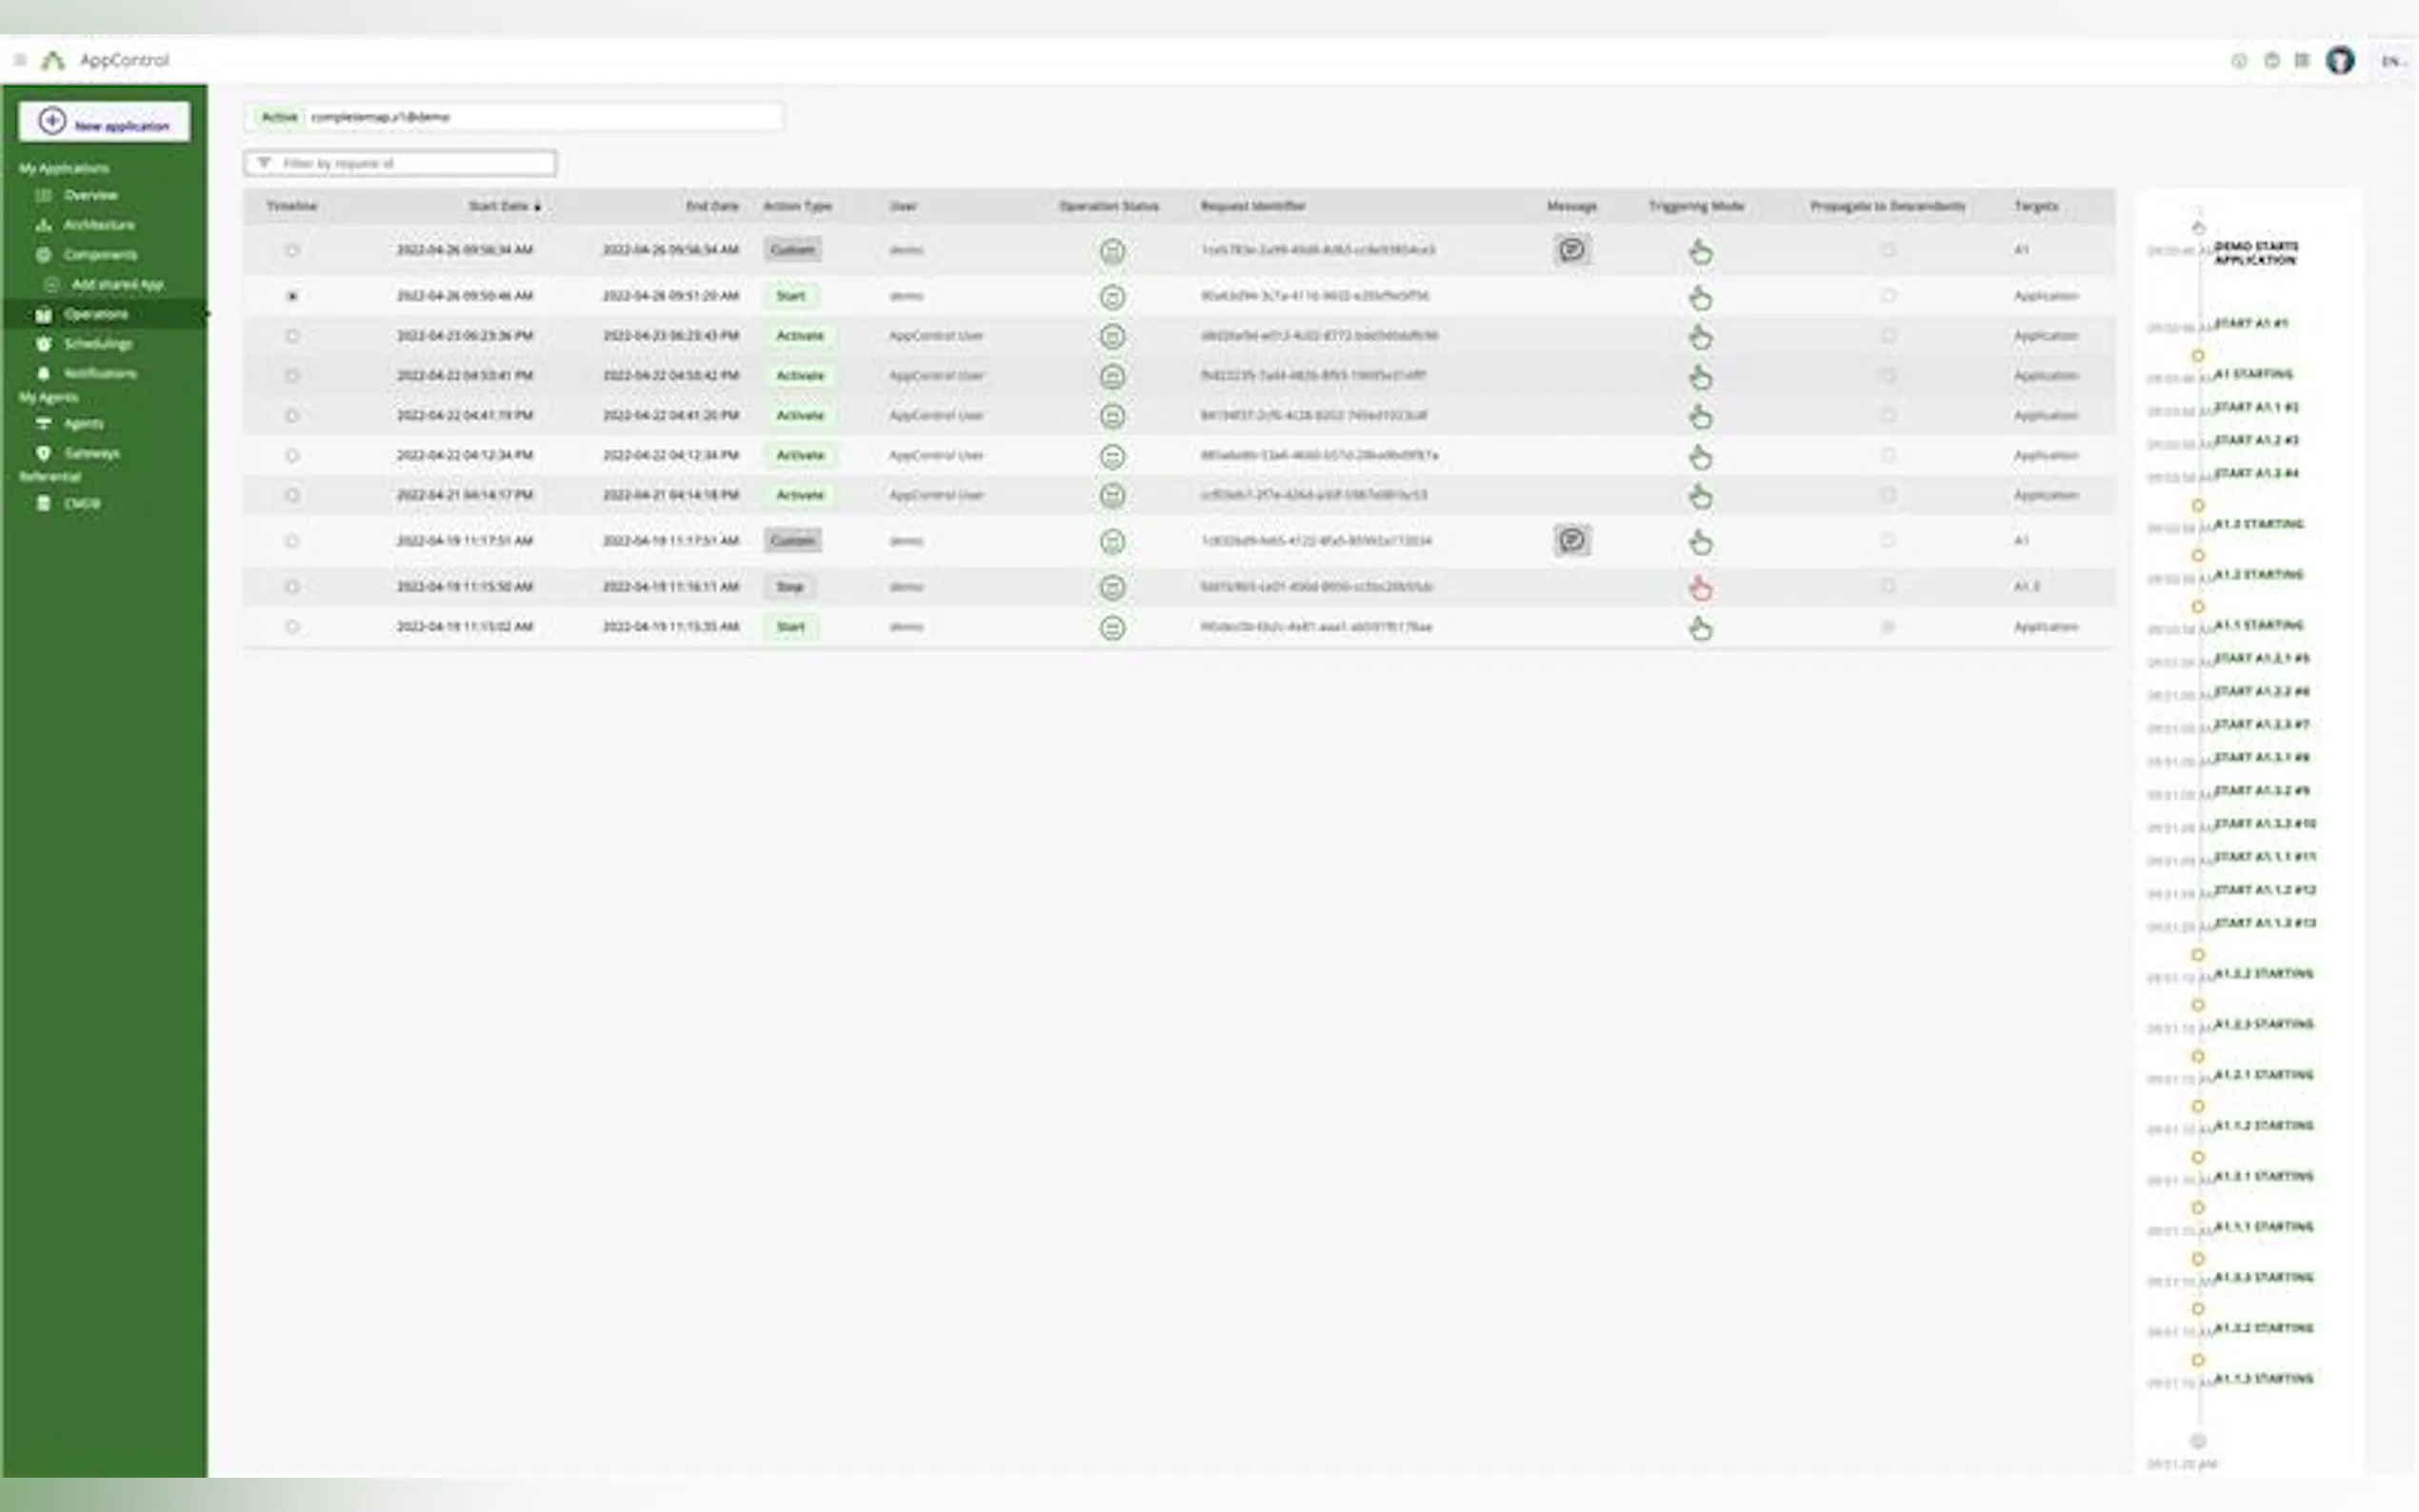Open Notifications bell in the sidebar
Viewport: 2419px width, 1512px height.
click(x=99, y=373)
